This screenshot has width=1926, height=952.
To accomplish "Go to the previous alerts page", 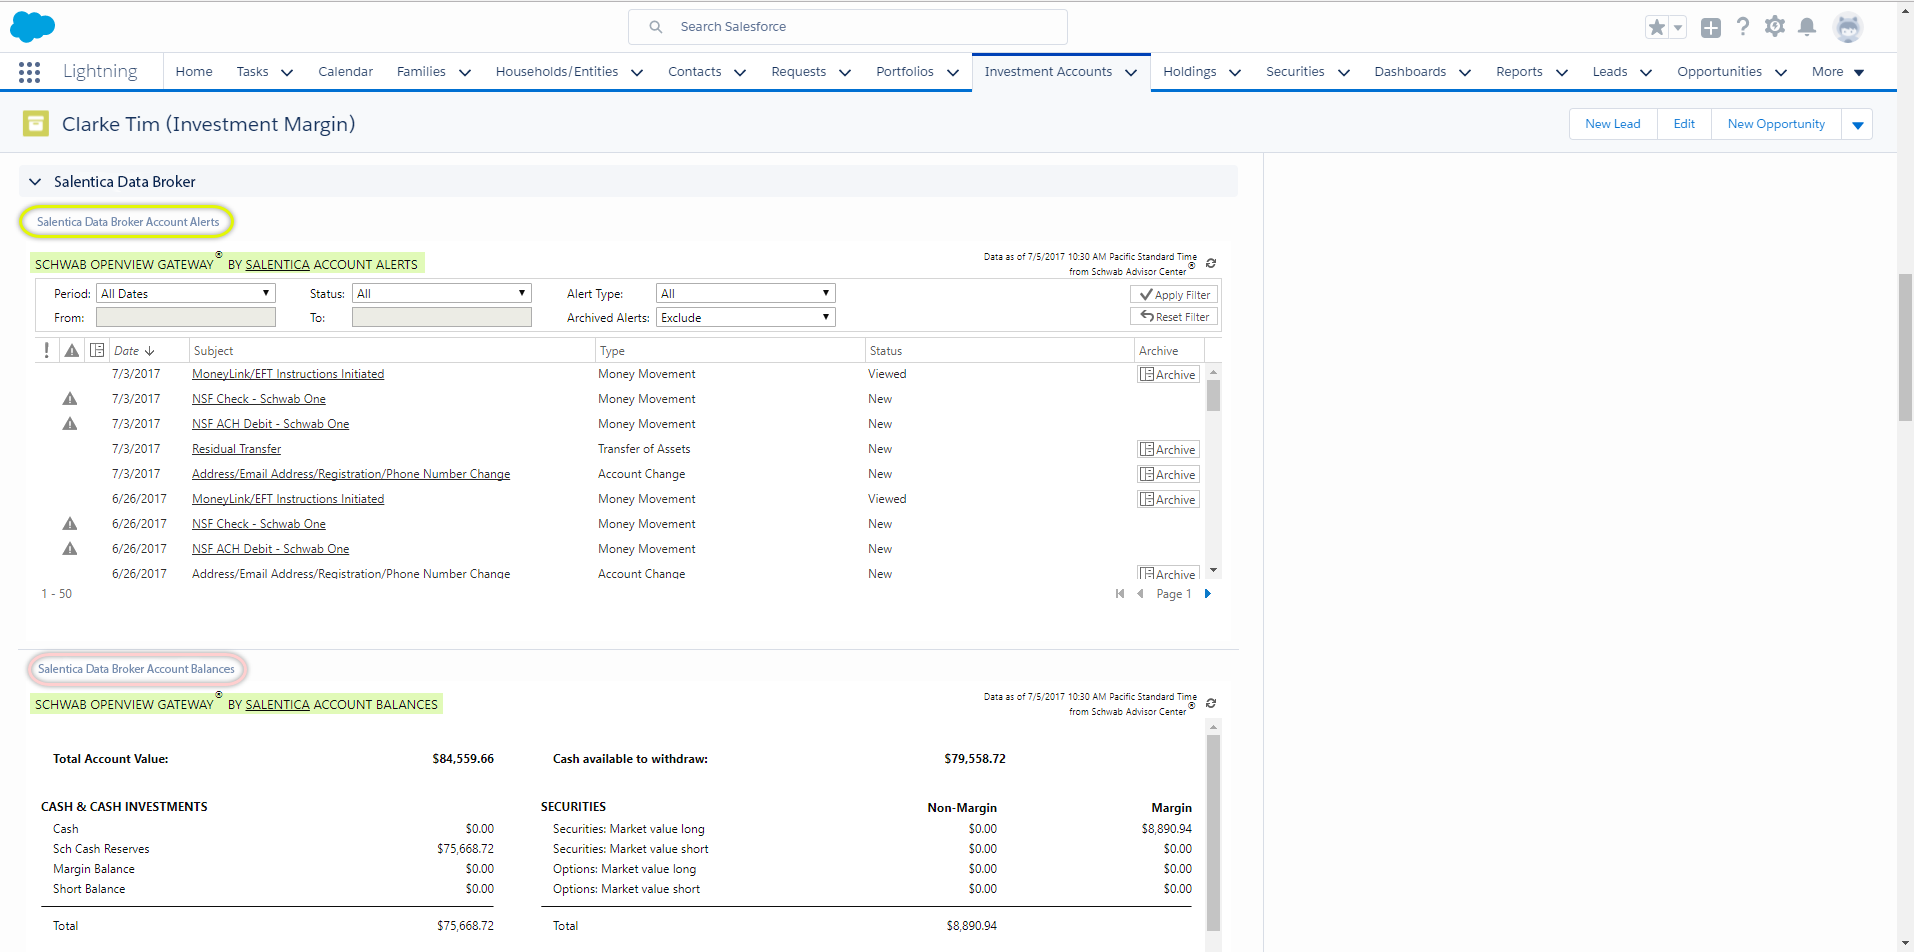I will [1140, 594].
